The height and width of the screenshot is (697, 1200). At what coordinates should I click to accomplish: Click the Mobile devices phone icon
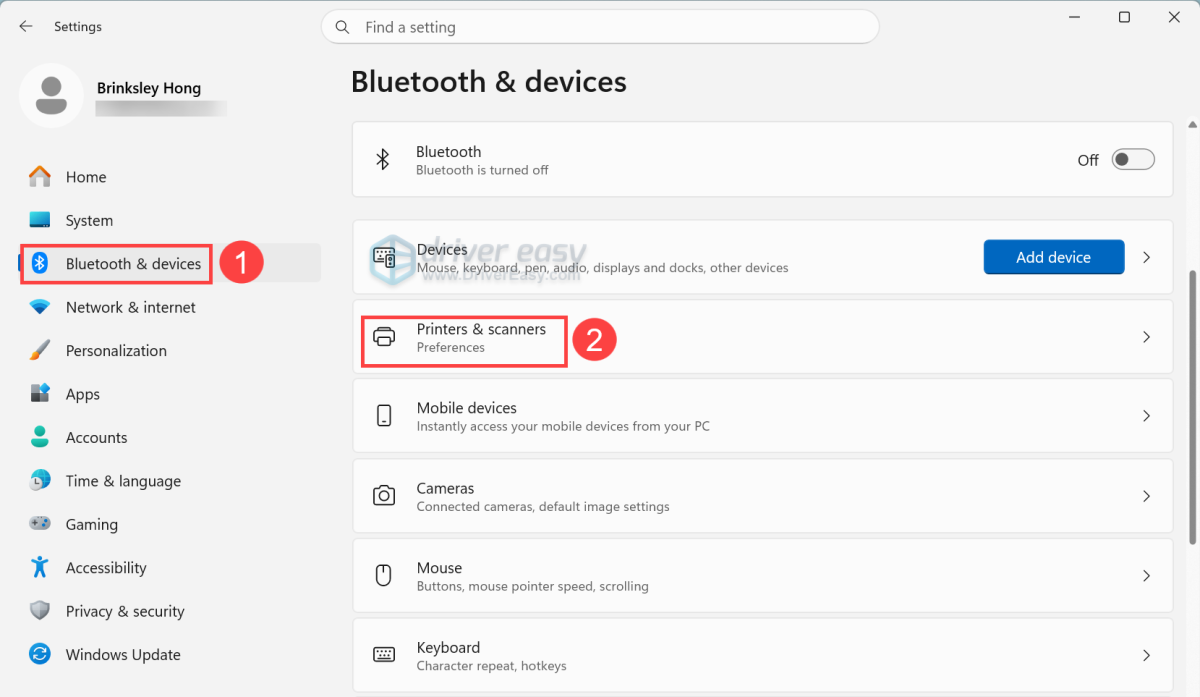coord(384,416)
